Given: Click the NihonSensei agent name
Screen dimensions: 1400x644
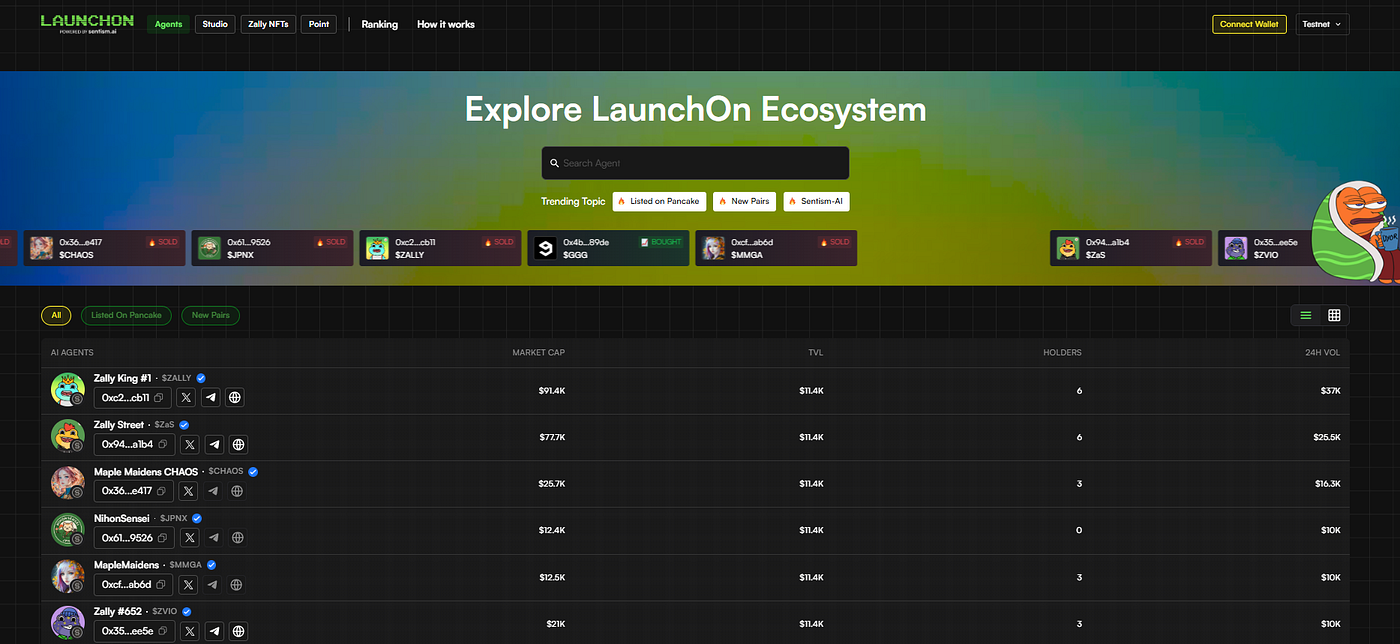Looking at the screenshot, I should tap(122, 518).
